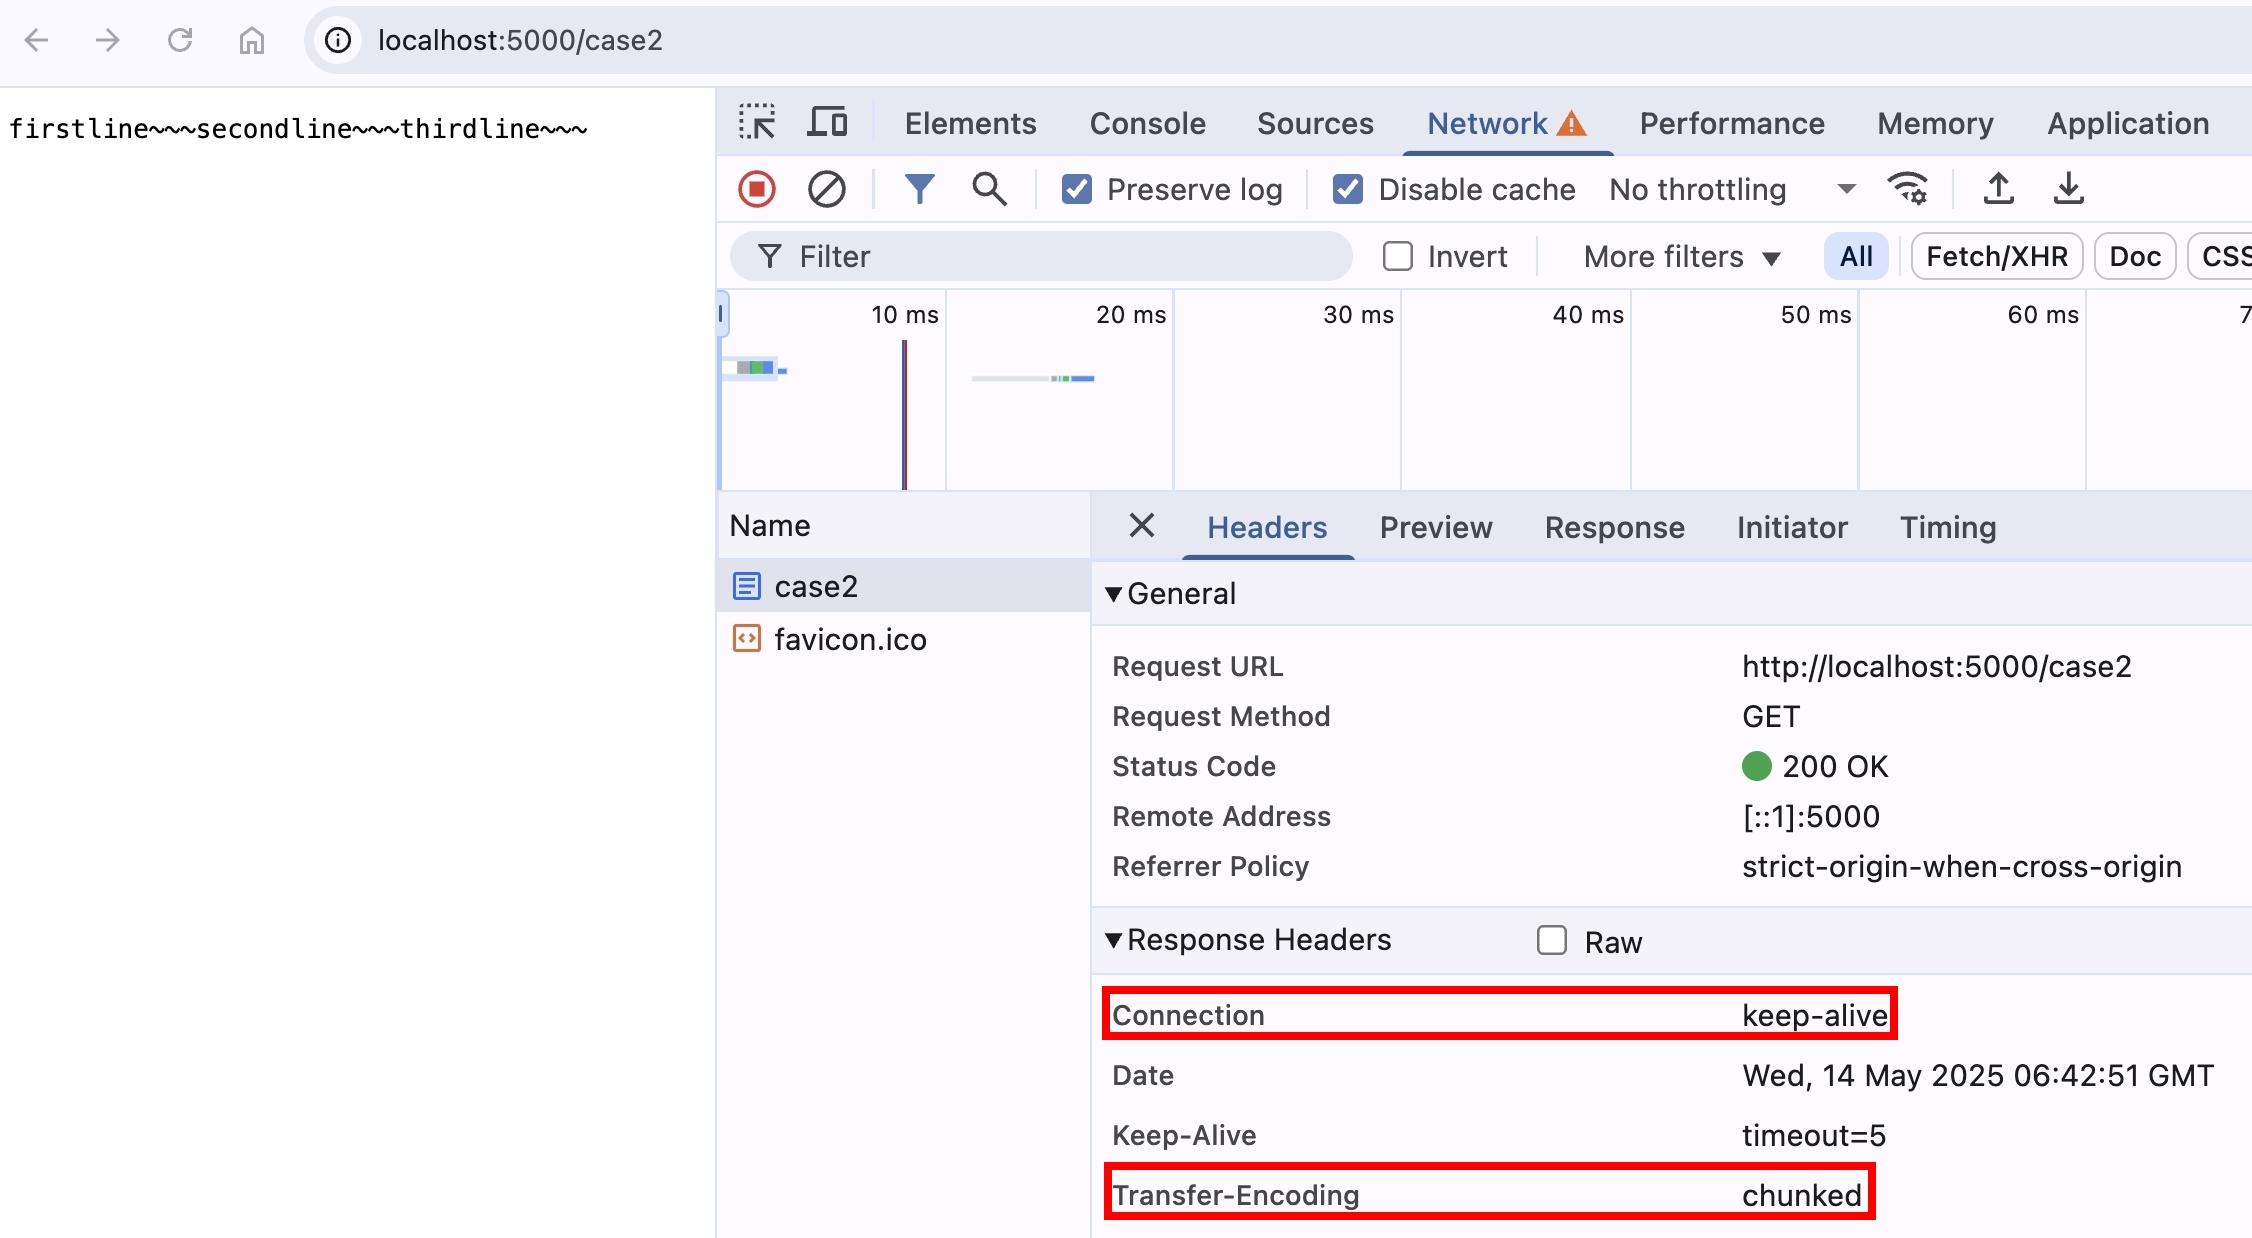Open the More filters dropdown
Viewport: 2252px width, 1238px height.
pyautogui.click(x=1682, y=257)
